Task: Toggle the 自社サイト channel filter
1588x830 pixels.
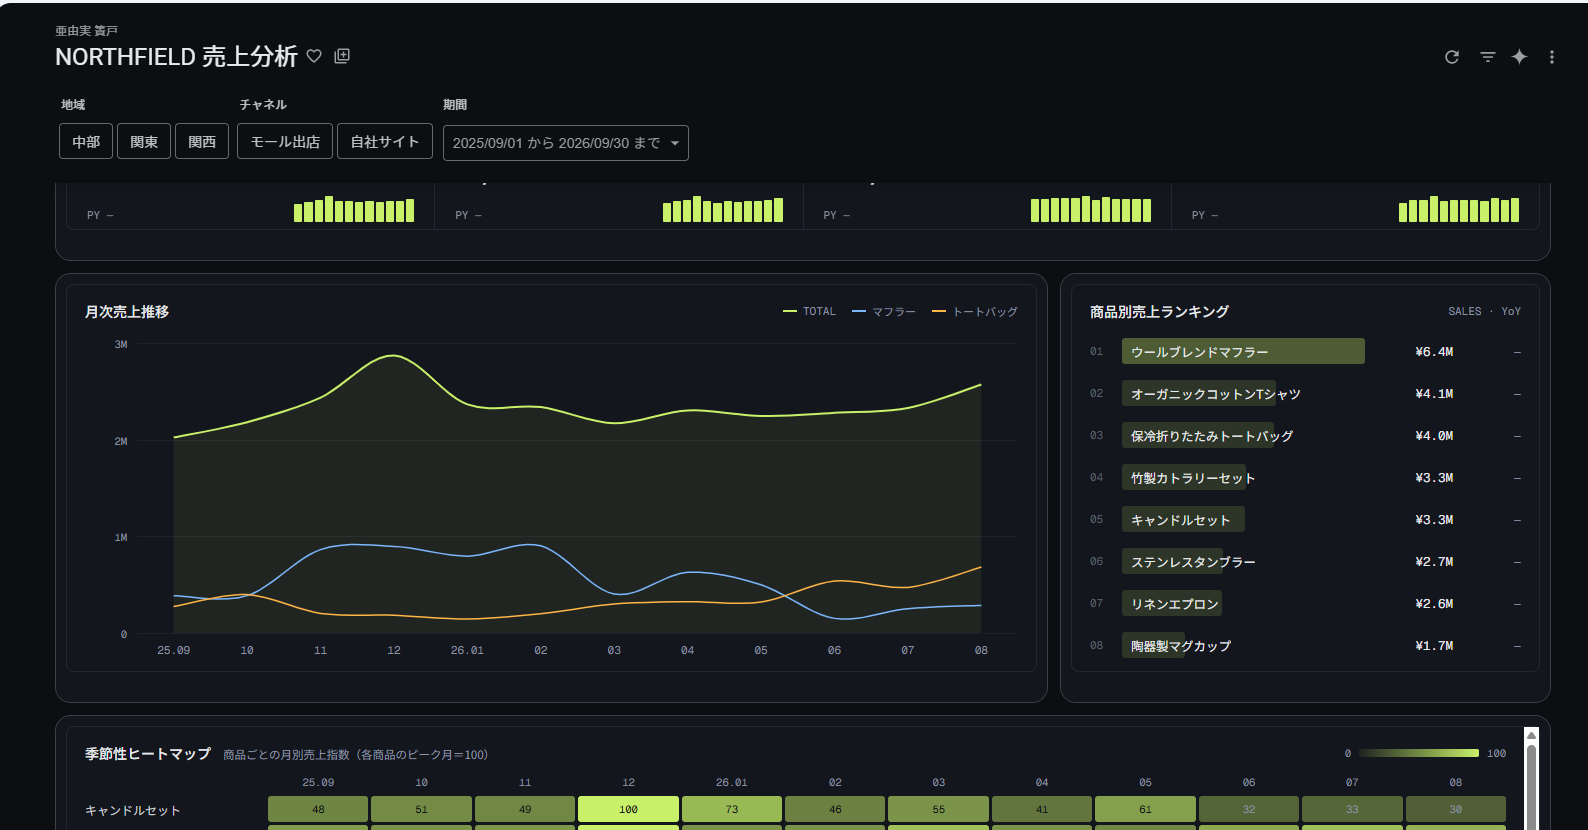Action: [x=385, y=142]
